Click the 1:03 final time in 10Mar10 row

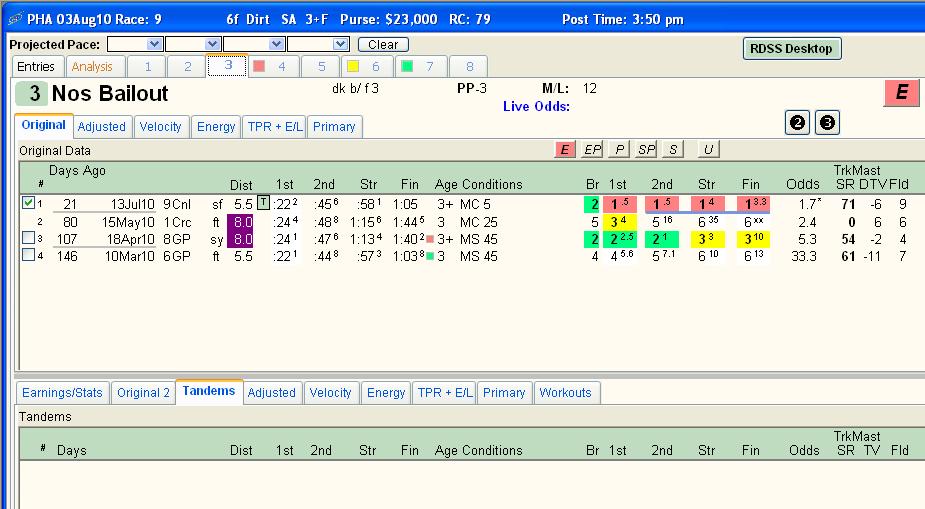pyautogui.click(x=408, y=257)
